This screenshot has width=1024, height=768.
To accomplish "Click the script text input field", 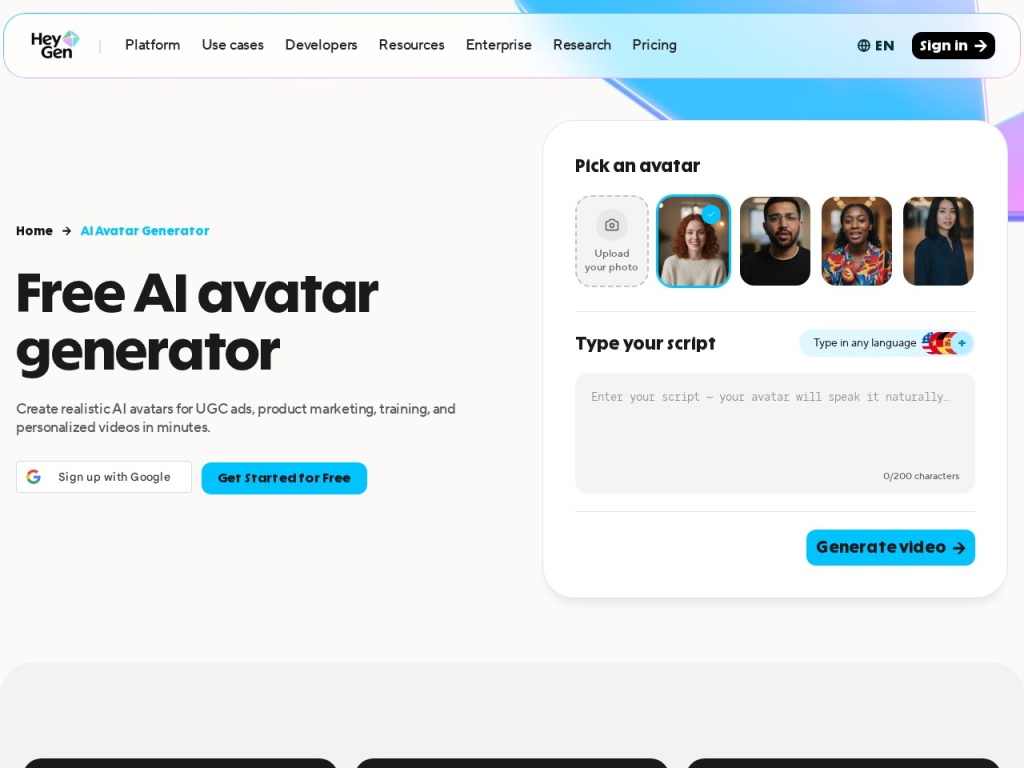I will [x=775, y=433].
